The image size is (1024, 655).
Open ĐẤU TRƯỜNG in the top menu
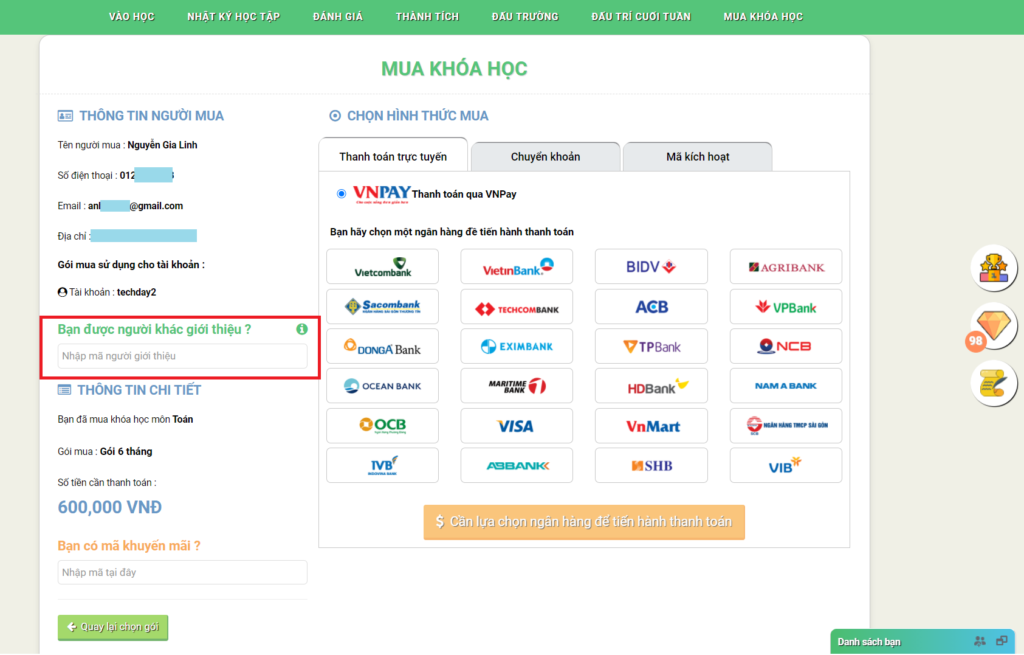click(x=524, y=17)
